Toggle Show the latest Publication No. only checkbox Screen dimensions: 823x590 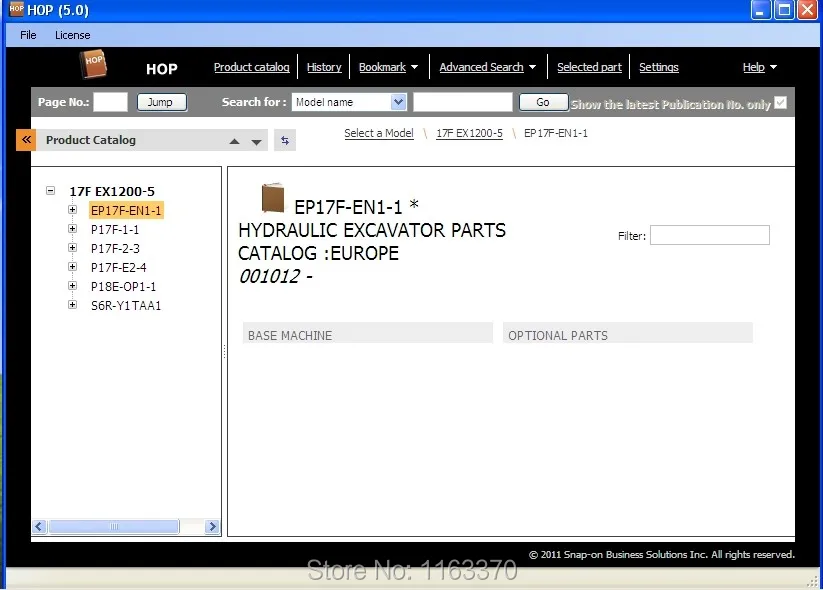(x=780, y=102)
